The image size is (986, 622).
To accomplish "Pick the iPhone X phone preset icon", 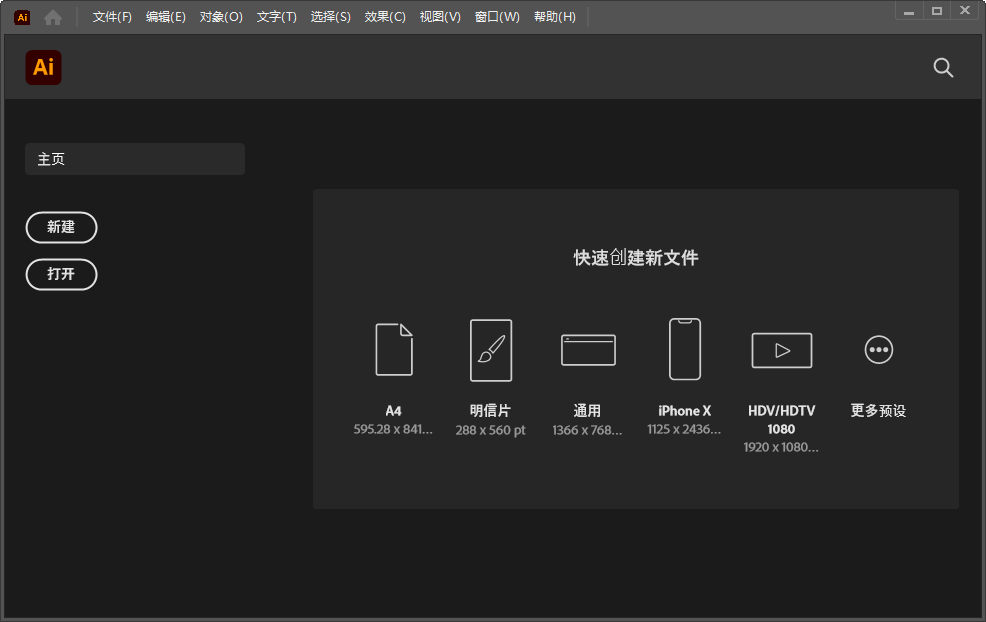I will (684, 350).
